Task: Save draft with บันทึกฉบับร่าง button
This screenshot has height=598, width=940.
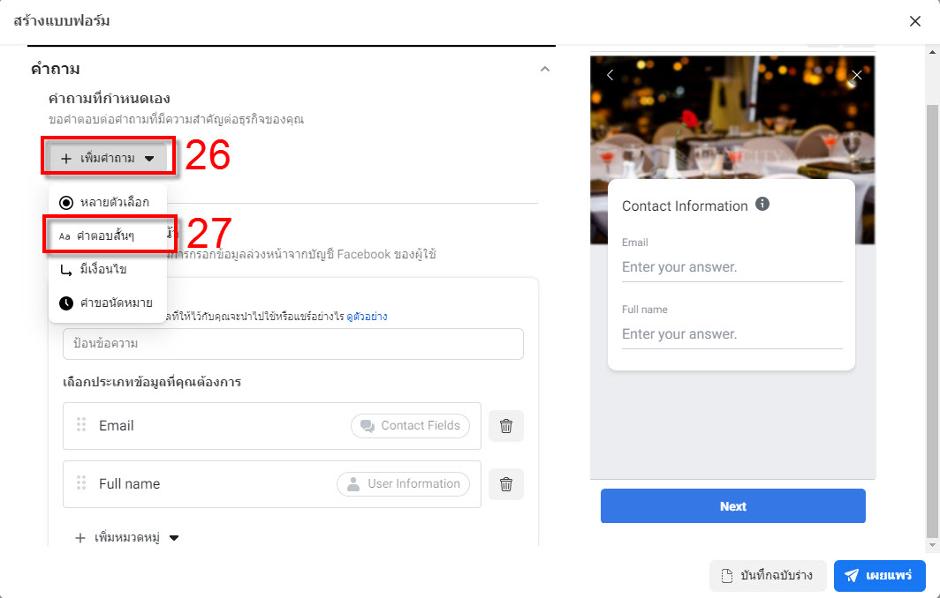Action: point(768,575)
